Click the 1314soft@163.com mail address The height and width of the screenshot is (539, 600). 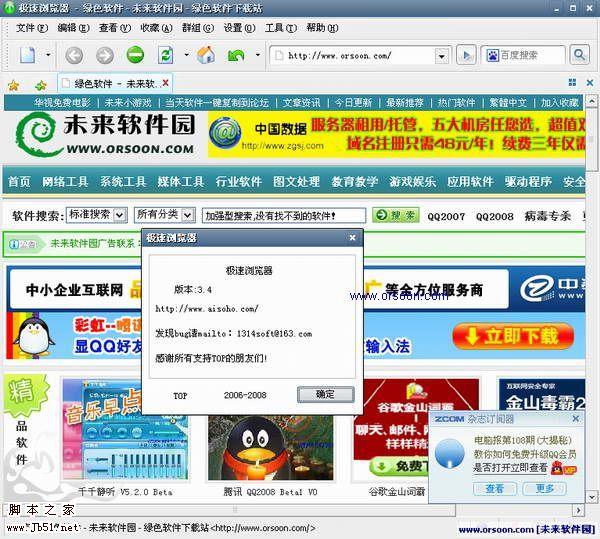click(274, 333)
